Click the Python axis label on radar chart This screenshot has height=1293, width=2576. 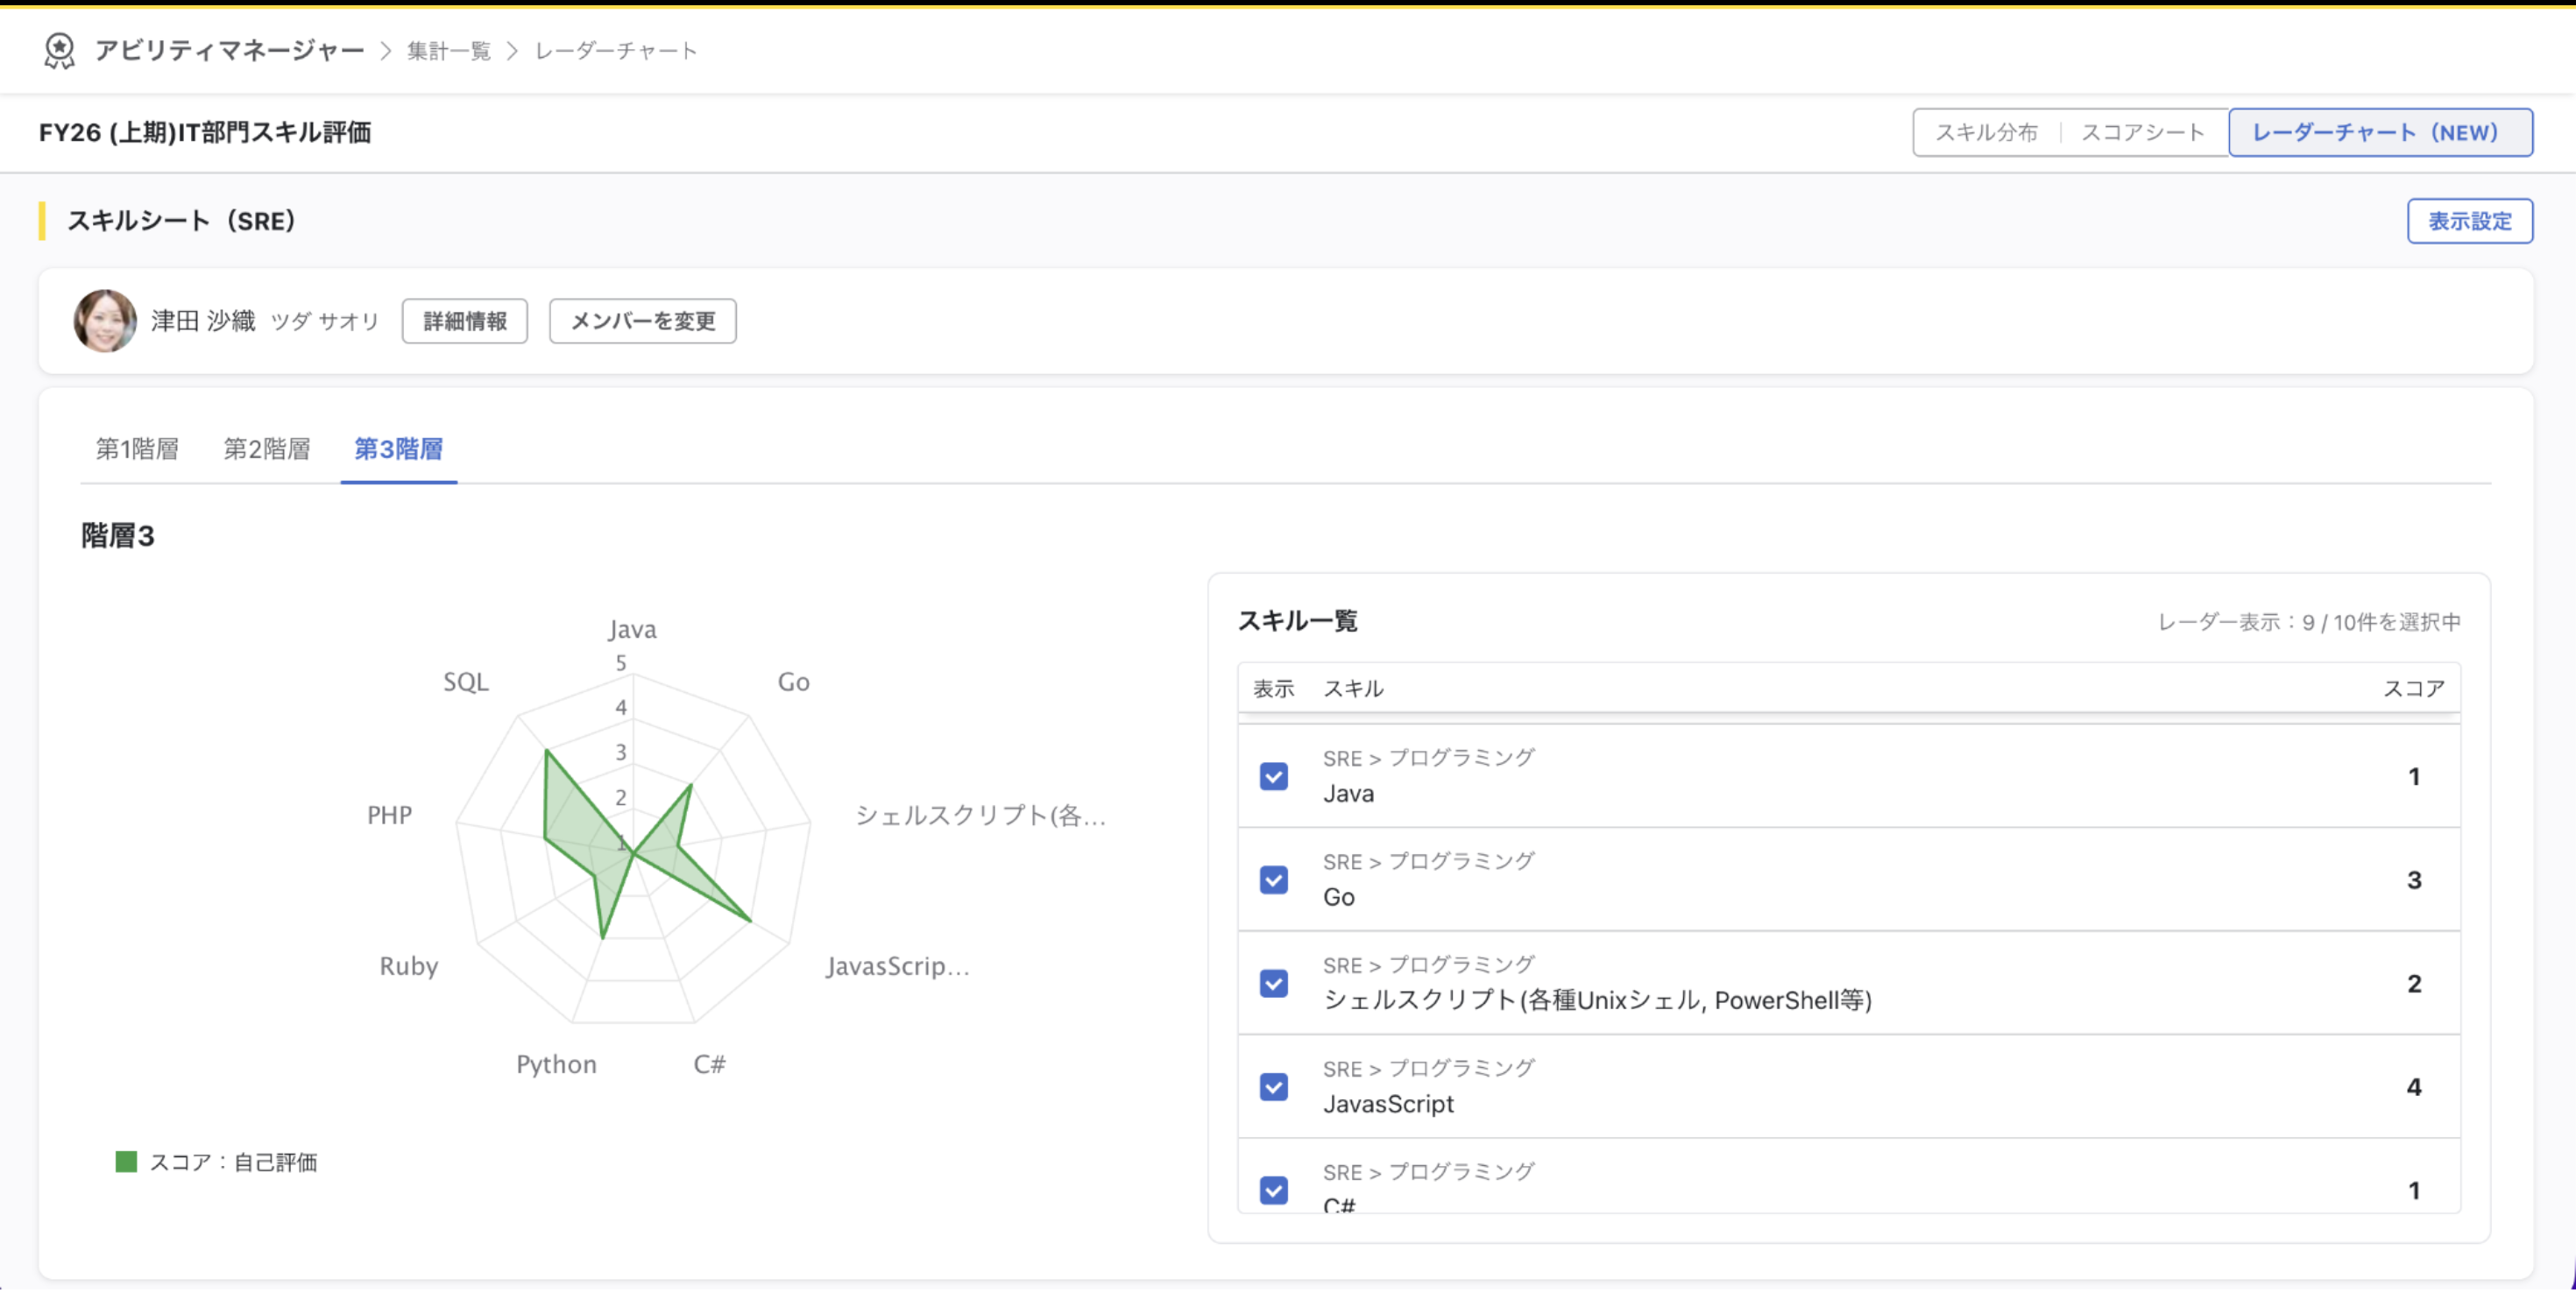pyautogui.click(x=556, y=1064)
